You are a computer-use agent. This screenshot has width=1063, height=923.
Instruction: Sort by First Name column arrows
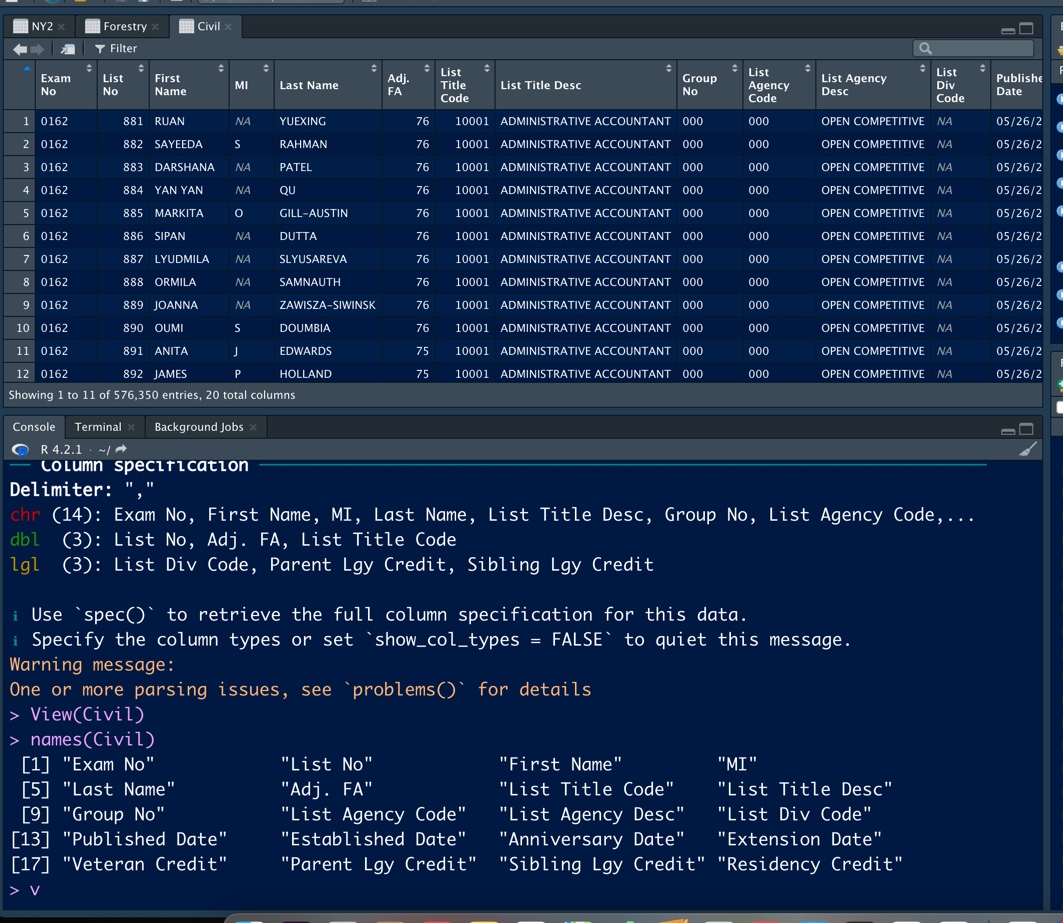221,68
